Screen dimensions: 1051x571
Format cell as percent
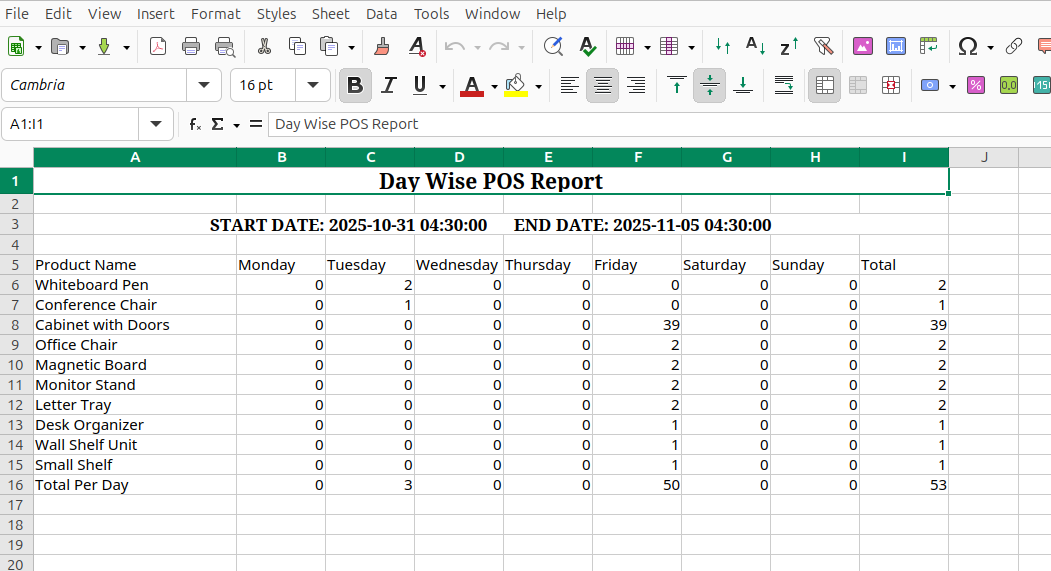(x=976, y=85)
